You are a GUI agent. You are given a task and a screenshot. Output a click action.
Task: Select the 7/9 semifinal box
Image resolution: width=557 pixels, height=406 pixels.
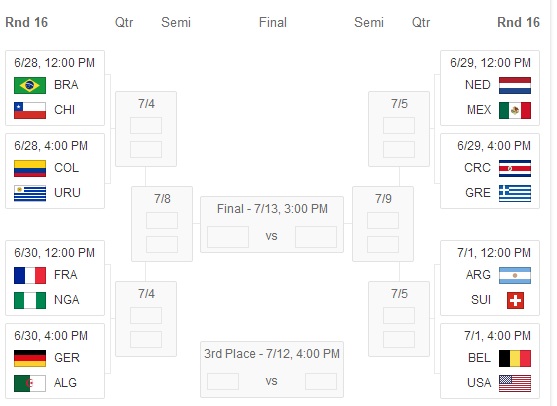coord(383,224)
